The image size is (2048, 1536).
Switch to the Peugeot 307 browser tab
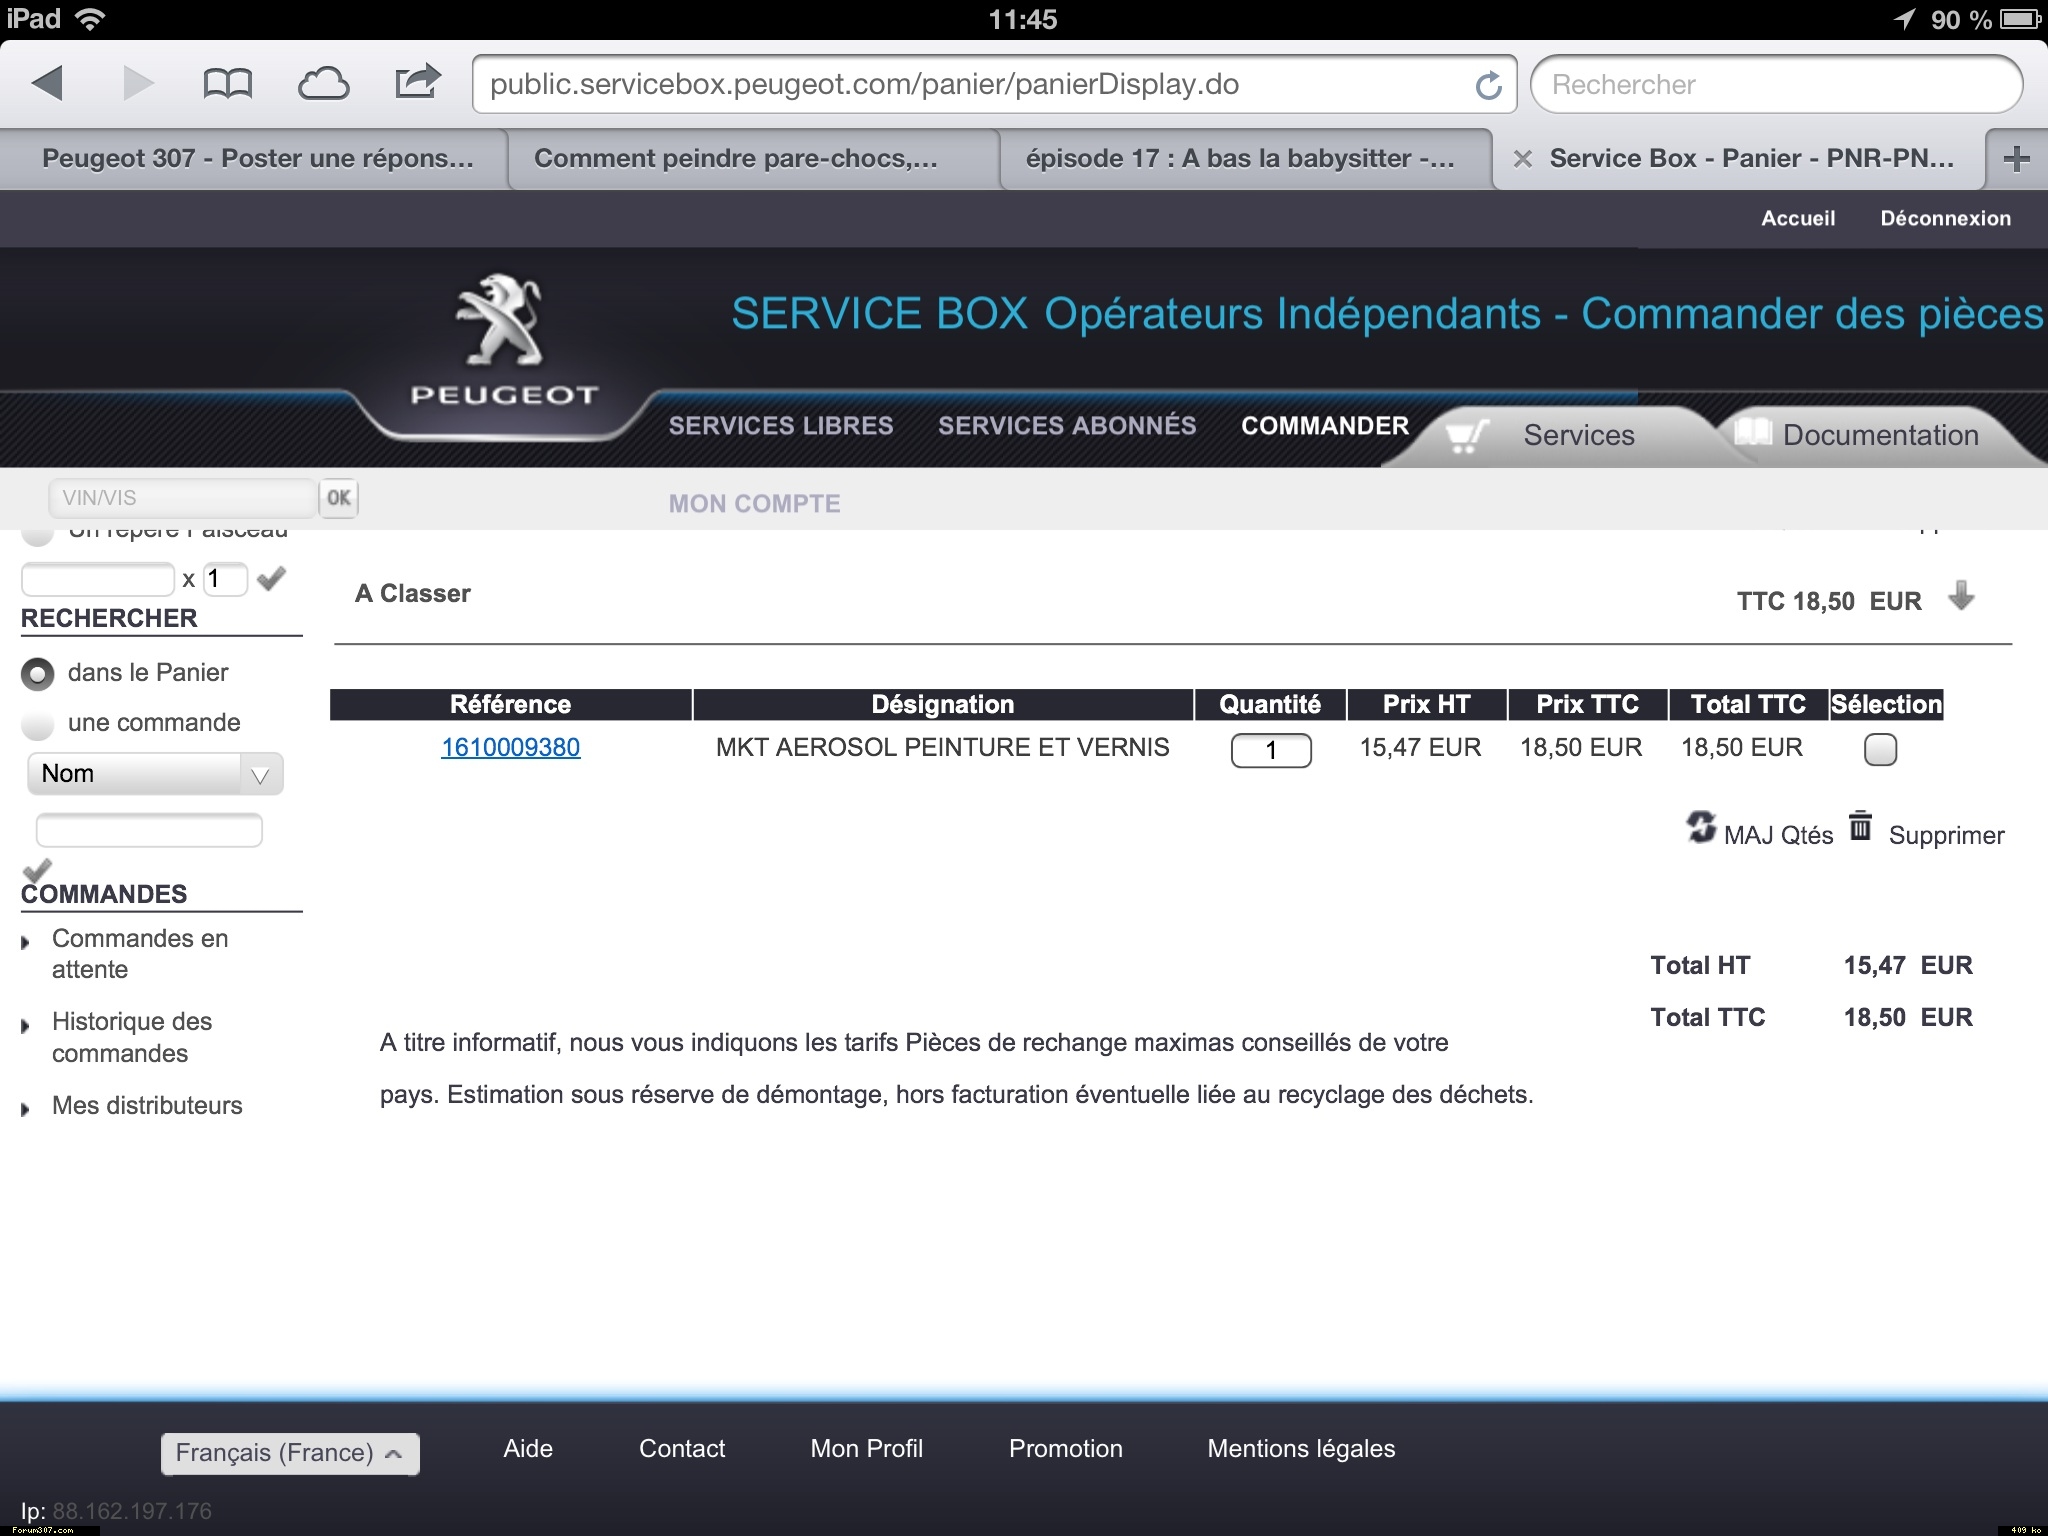click(256, 159)
